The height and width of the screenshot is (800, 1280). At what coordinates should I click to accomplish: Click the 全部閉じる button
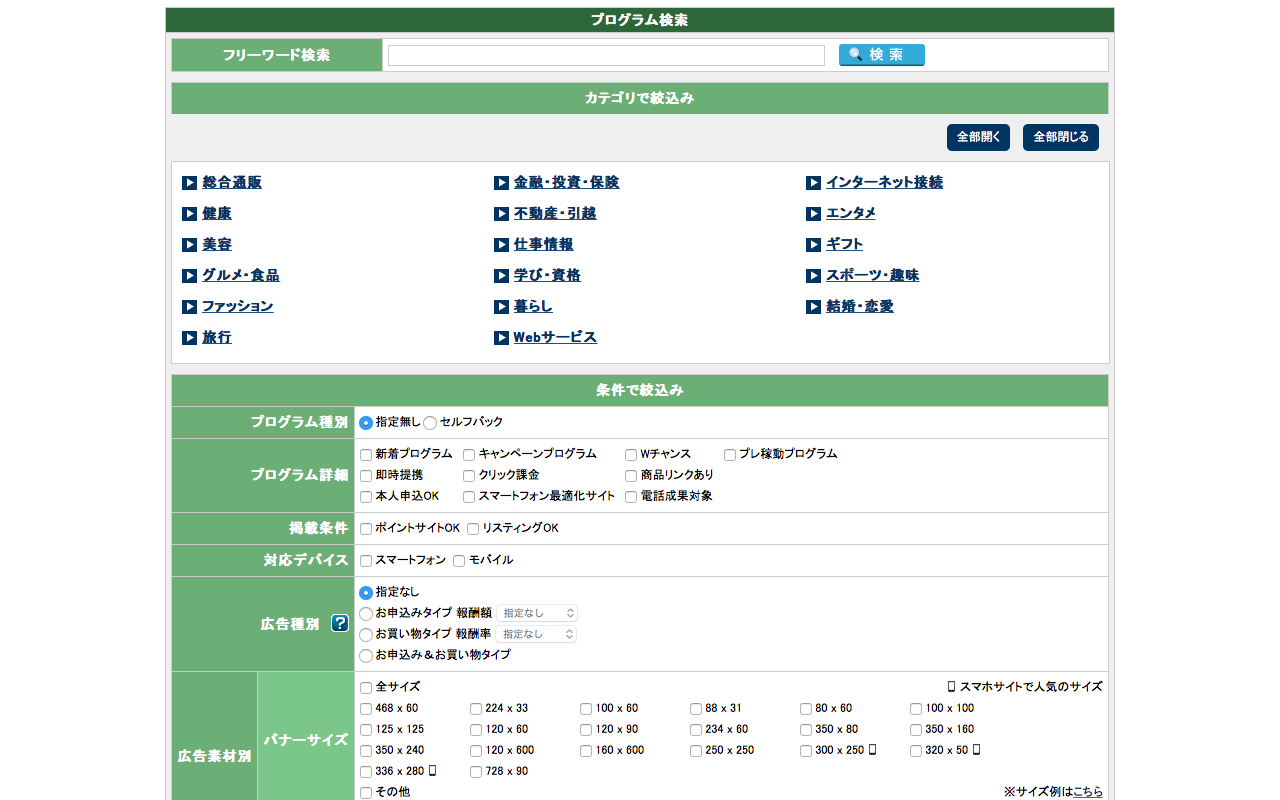(1061, 137)
